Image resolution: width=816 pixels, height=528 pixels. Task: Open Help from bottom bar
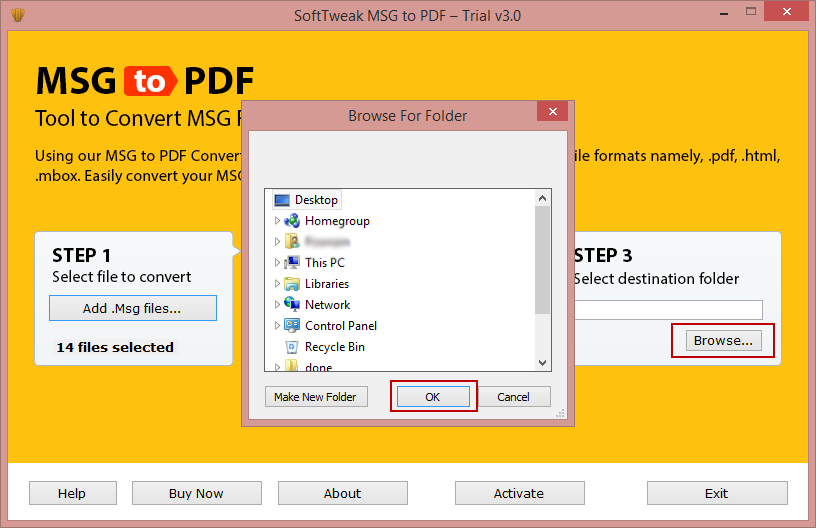point(73,493)
